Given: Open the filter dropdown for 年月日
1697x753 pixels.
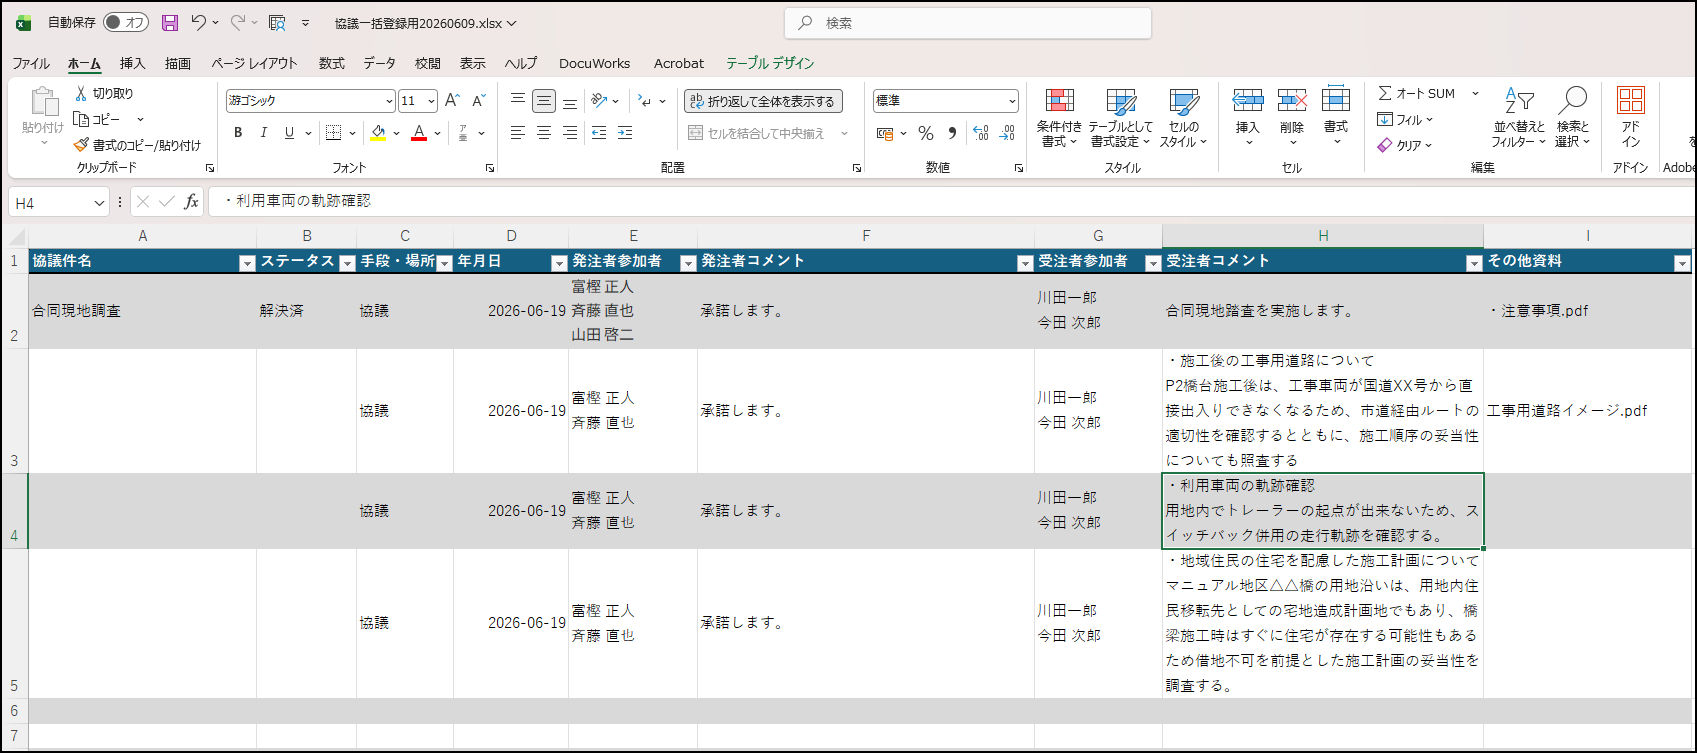Looking at the screenshot, I should 559,263.
